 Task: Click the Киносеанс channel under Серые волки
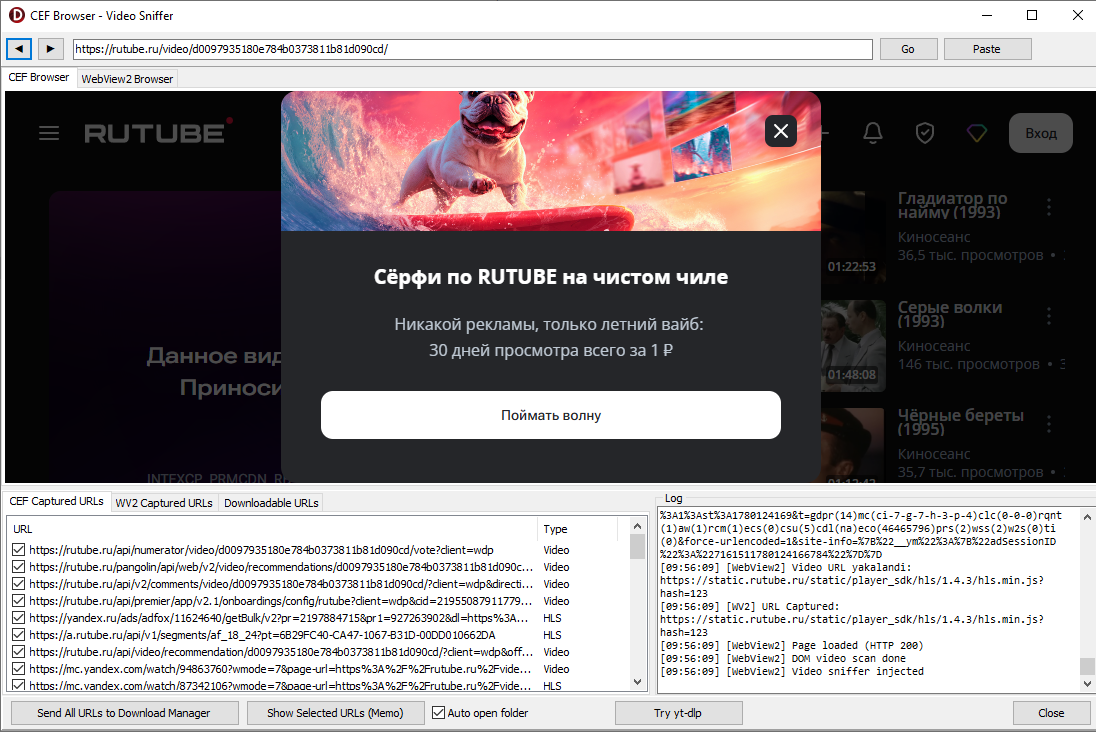click(934, 346)
